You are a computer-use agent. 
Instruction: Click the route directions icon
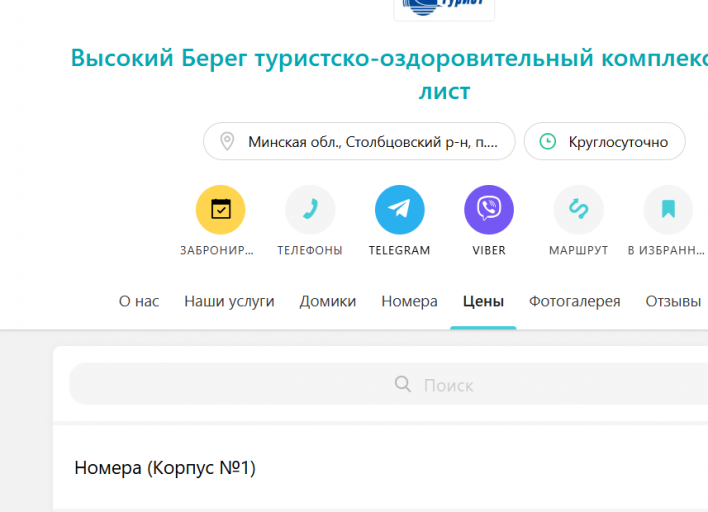coord(578,209)
